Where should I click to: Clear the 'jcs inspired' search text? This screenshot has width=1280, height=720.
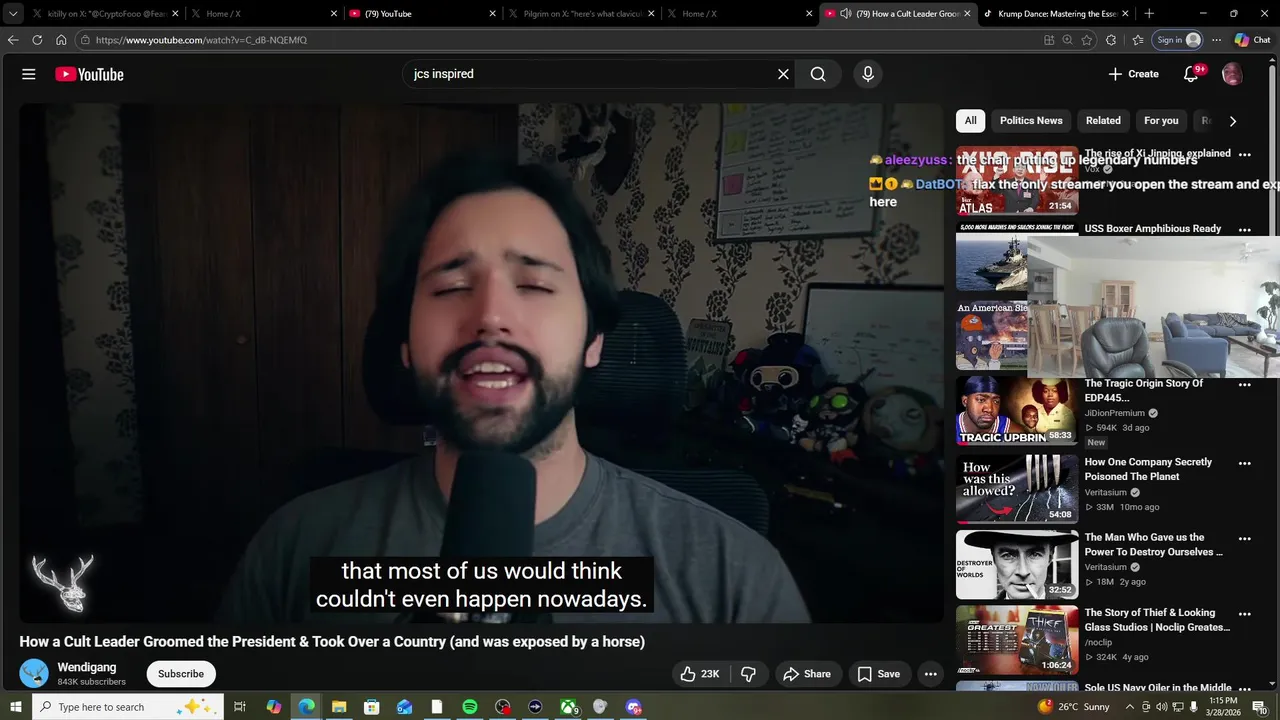point(783,74)
